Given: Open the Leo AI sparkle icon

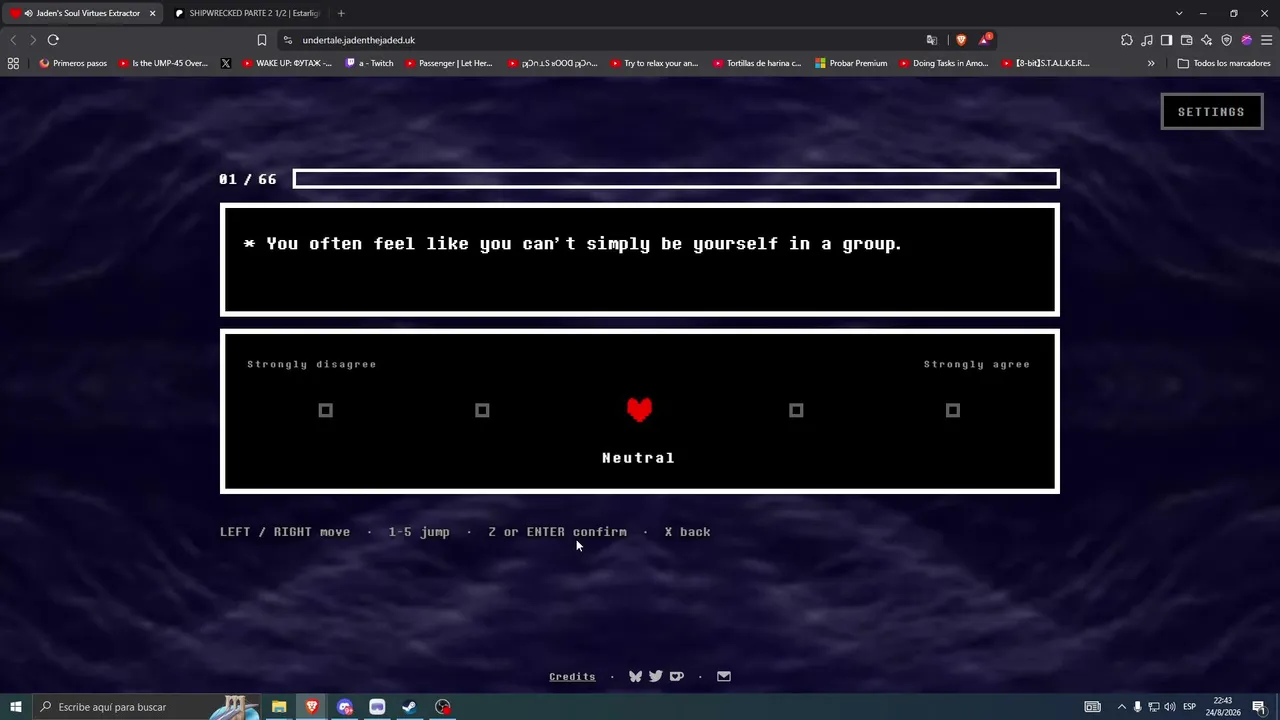Looking at the screenshot, I should [1207, 40].
